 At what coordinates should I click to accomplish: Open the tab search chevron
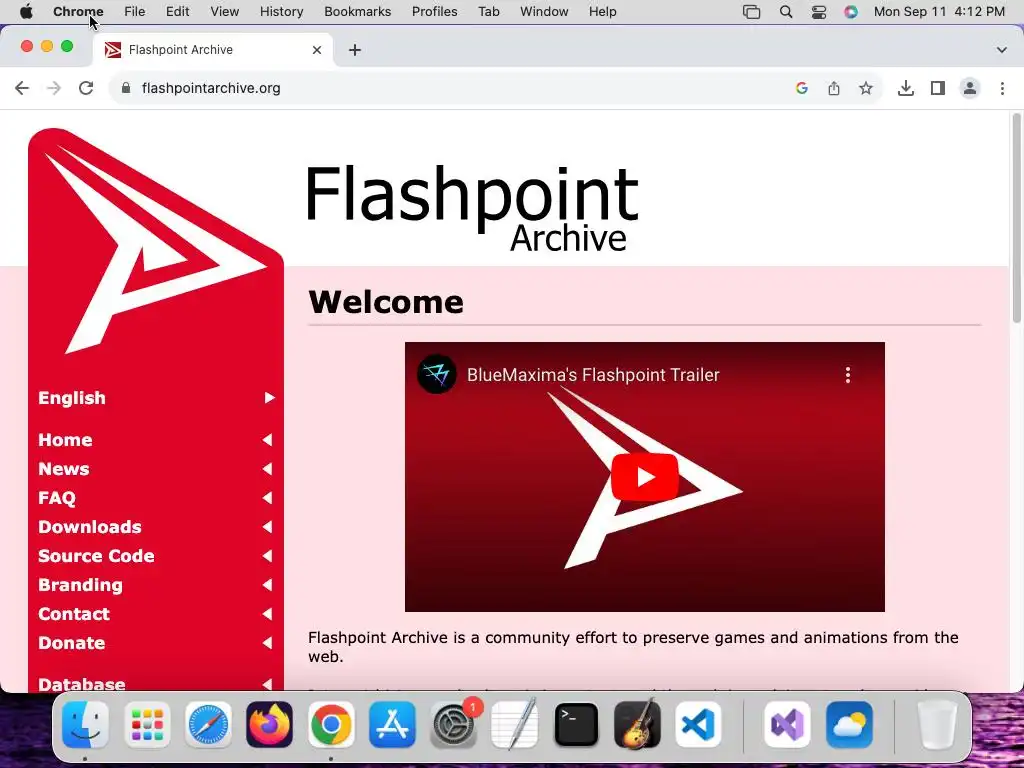click(x=1002, y=50)
